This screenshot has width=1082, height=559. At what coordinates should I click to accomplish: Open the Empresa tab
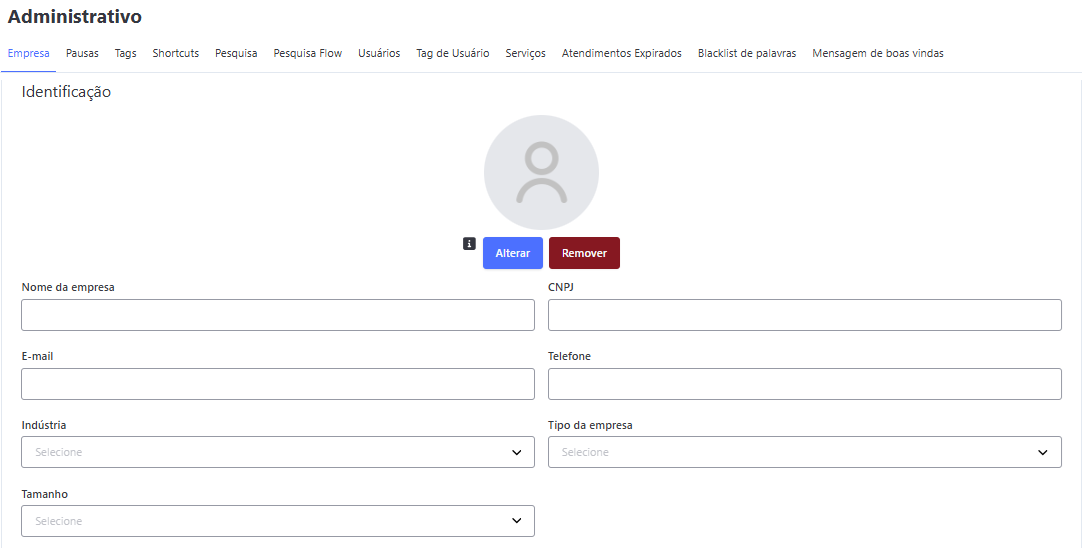28,53
